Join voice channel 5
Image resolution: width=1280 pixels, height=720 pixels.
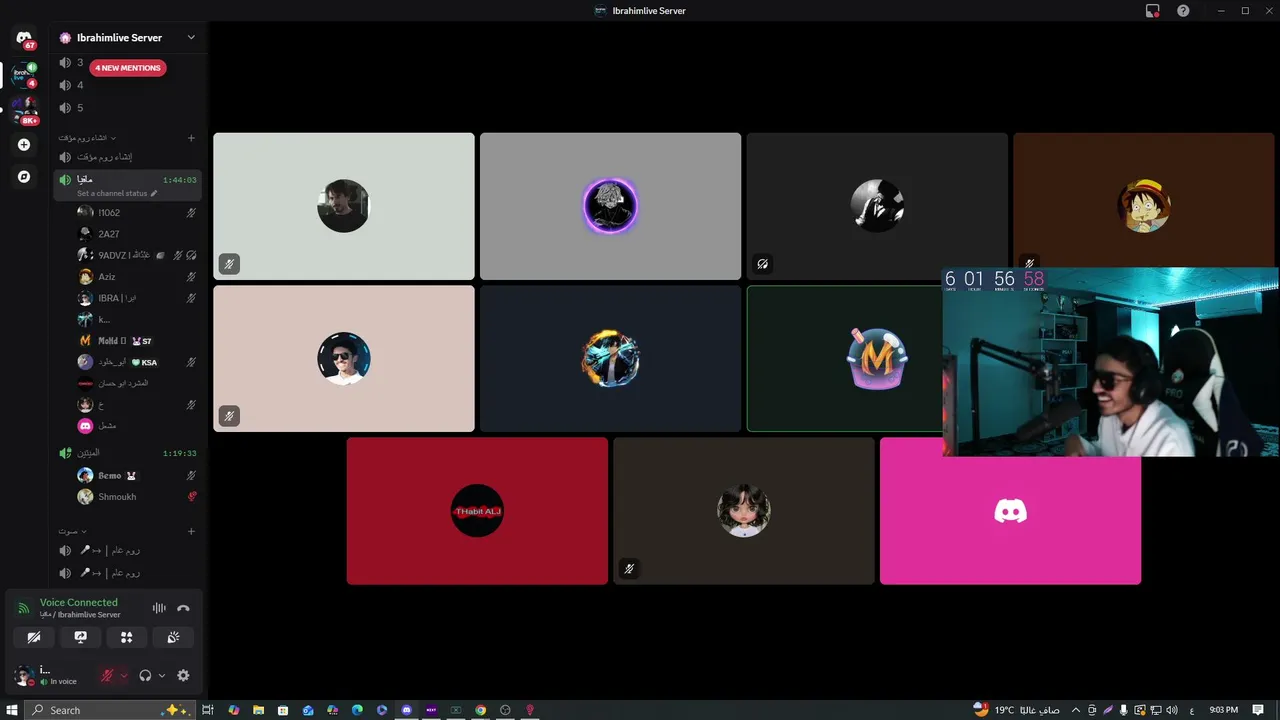click(127, 108)
